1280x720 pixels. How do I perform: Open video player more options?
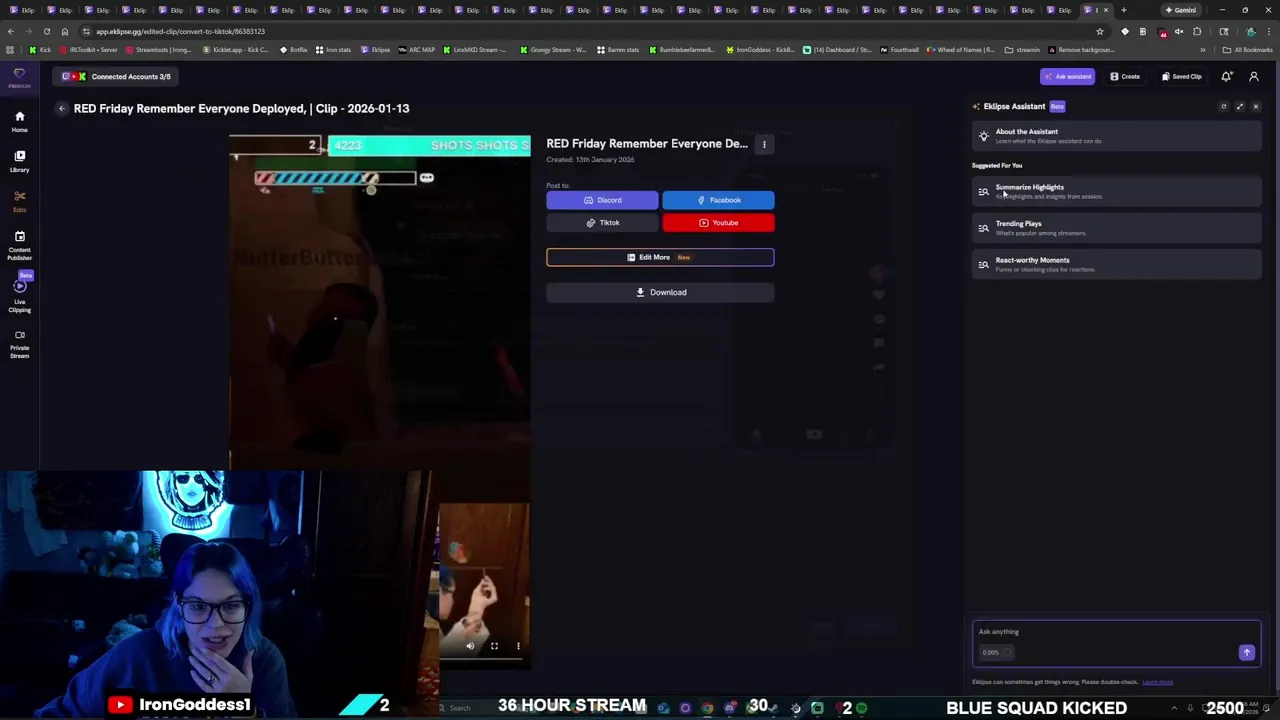[518, 646]
